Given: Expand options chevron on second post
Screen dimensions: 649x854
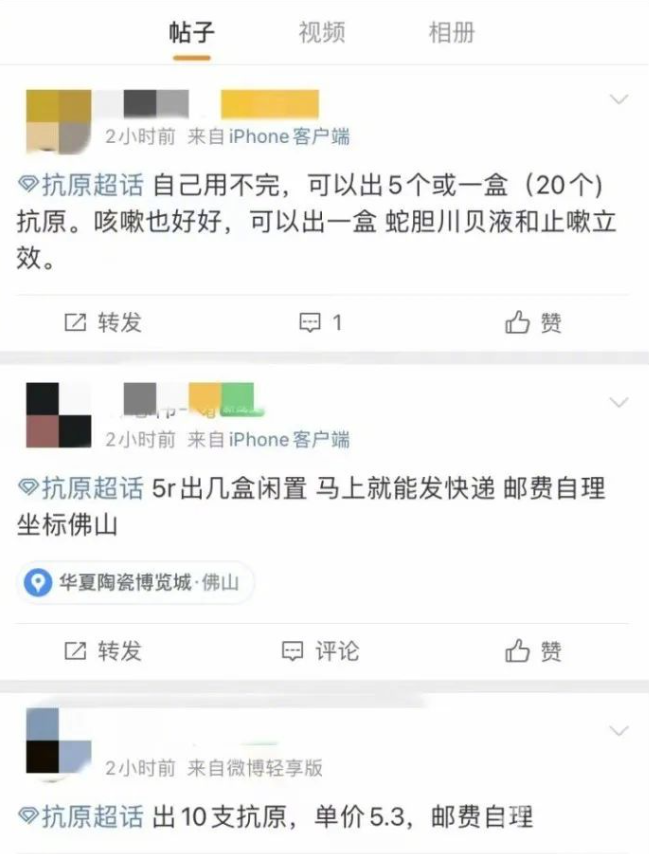Looking at the screenshot, I should 619,402.
